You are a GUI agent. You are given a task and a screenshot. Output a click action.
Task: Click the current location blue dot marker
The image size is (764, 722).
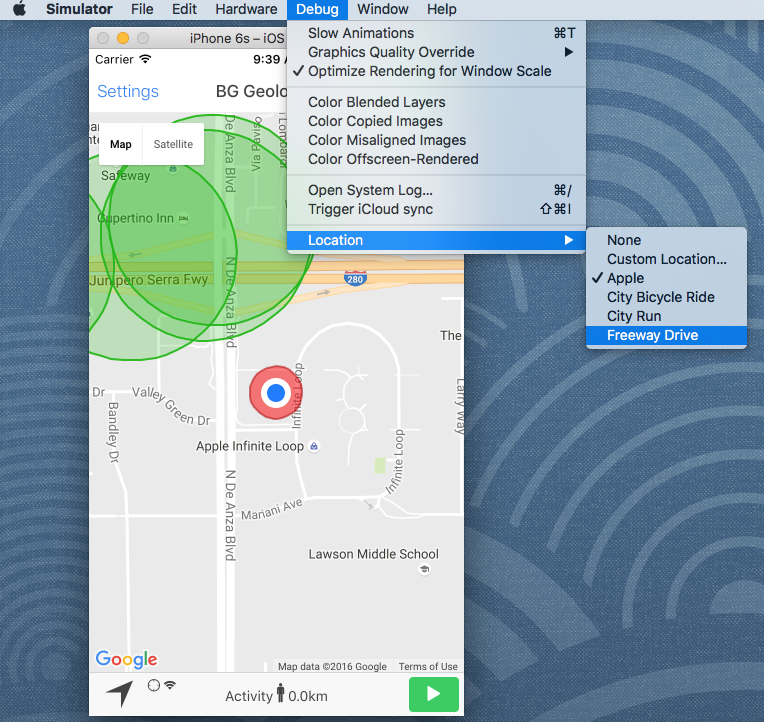[276, 393]
